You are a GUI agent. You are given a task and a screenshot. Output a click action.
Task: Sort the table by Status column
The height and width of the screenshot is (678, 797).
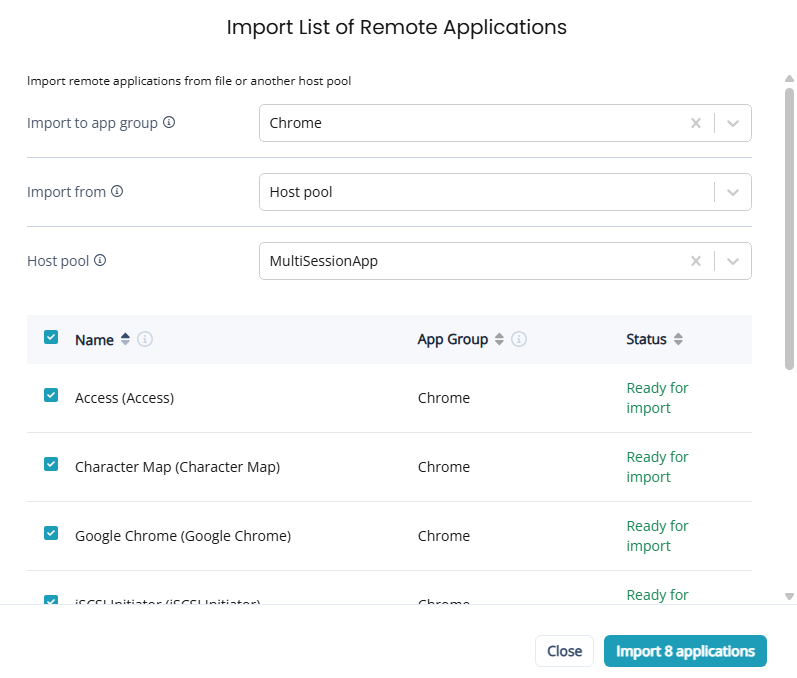click(x=678, y=340)
